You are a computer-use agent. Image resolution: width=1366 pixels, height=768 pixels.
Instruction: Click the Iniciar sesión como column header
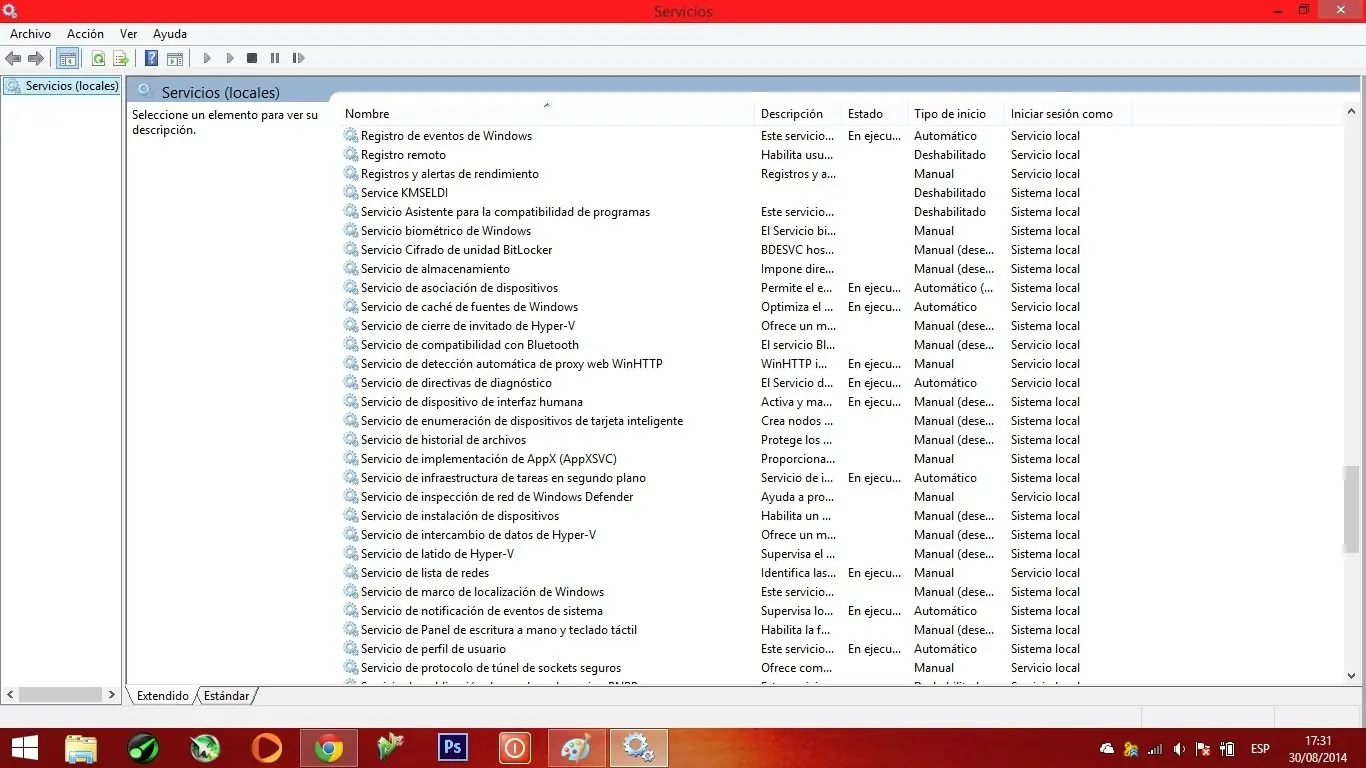pos(1068,114)
